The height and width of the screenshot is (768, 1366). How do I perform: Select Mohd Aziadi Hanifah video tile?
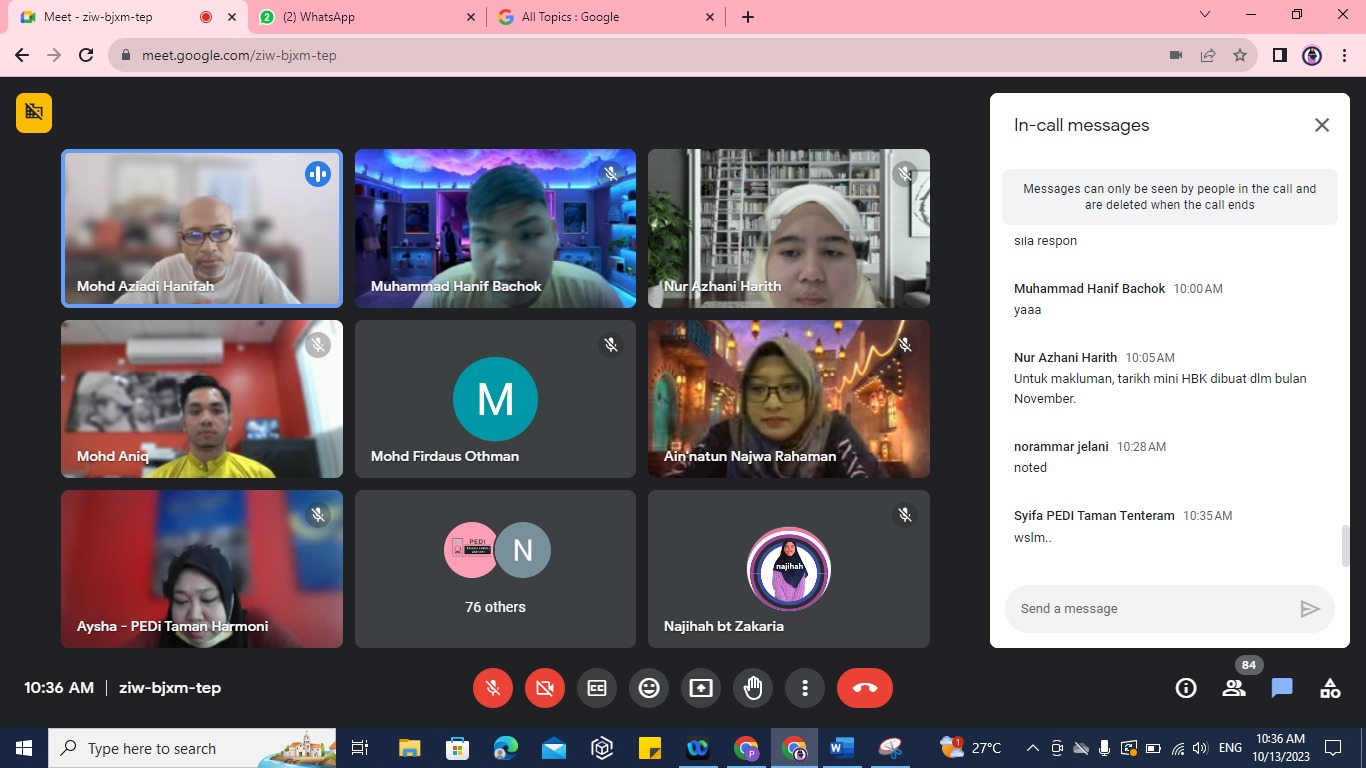(202, 228)
